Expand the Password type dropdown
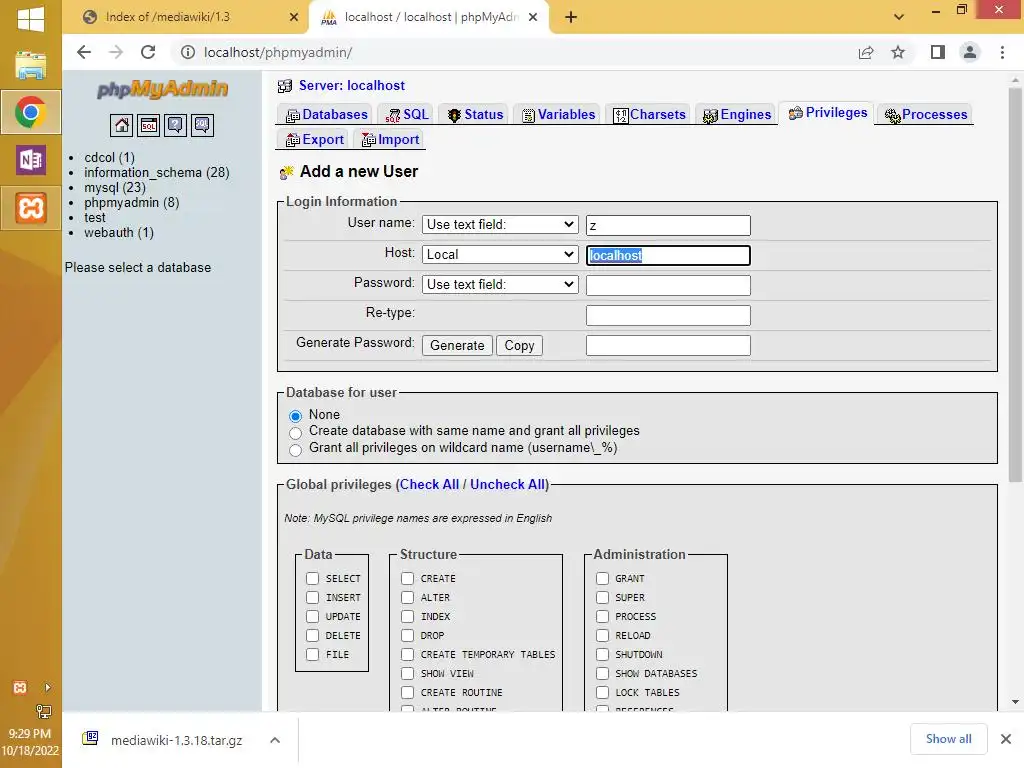 (500, 285)
